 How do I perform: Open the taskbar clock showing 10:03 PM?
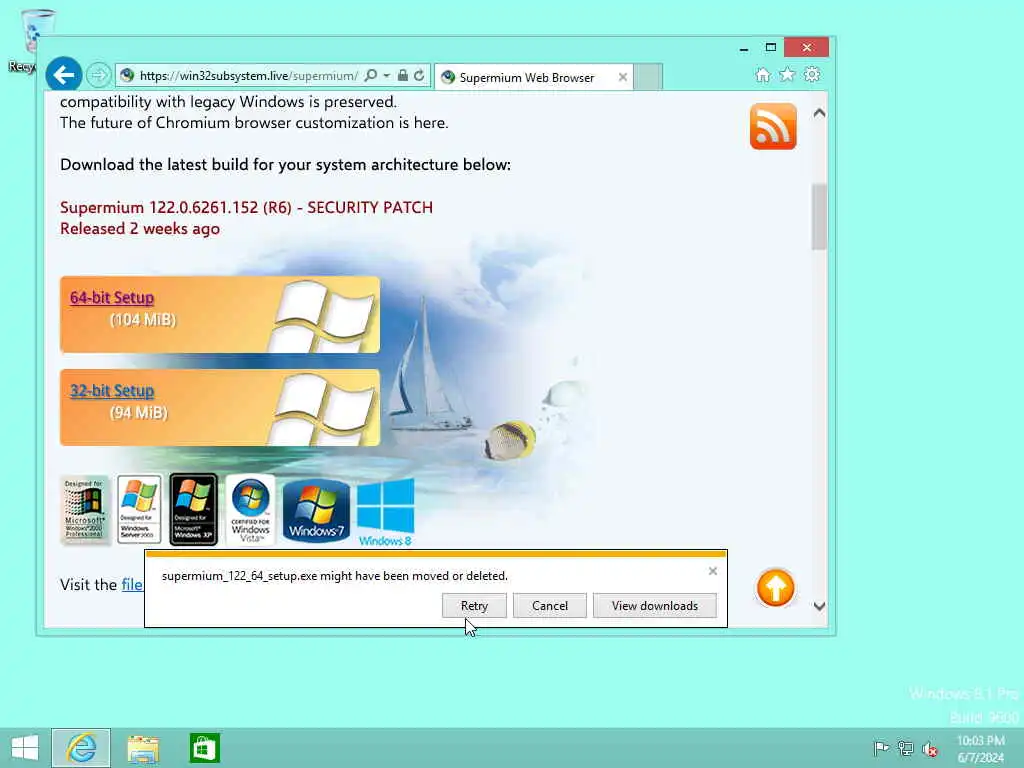pos(980,748)
